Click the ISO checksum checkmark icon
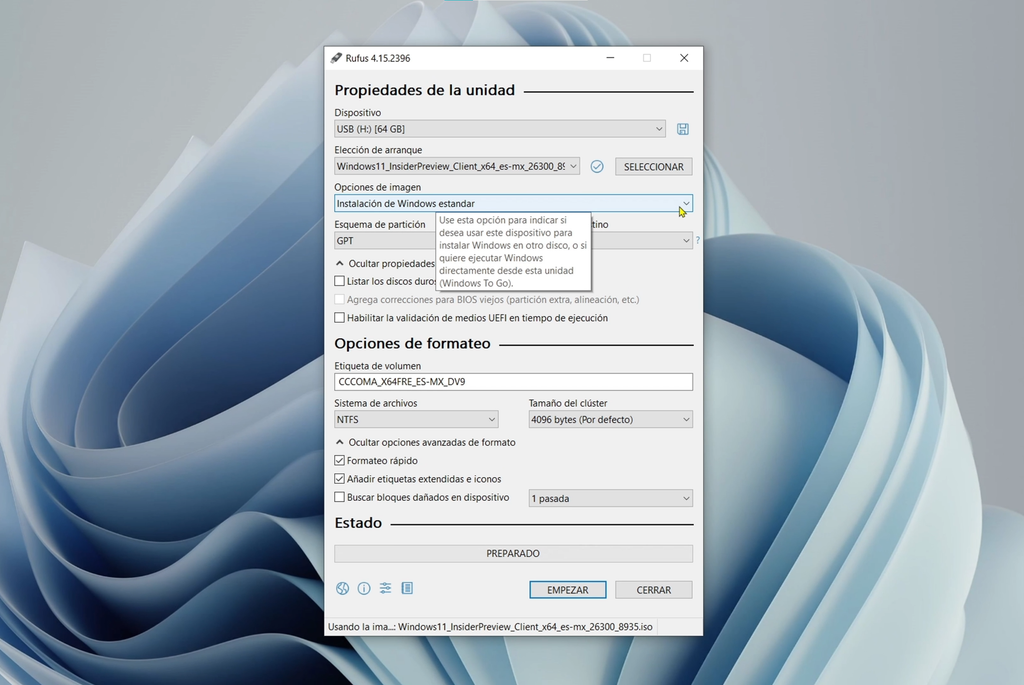This screenshot has width=1024, height=685. click(x=597, y=167)
